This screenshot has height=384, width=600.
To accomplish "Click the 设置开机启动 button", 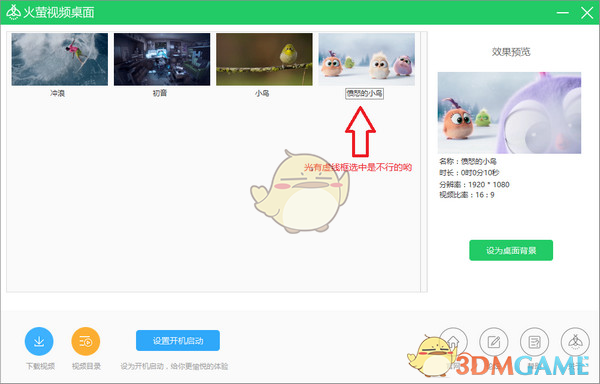I will [x=178, y=340].
